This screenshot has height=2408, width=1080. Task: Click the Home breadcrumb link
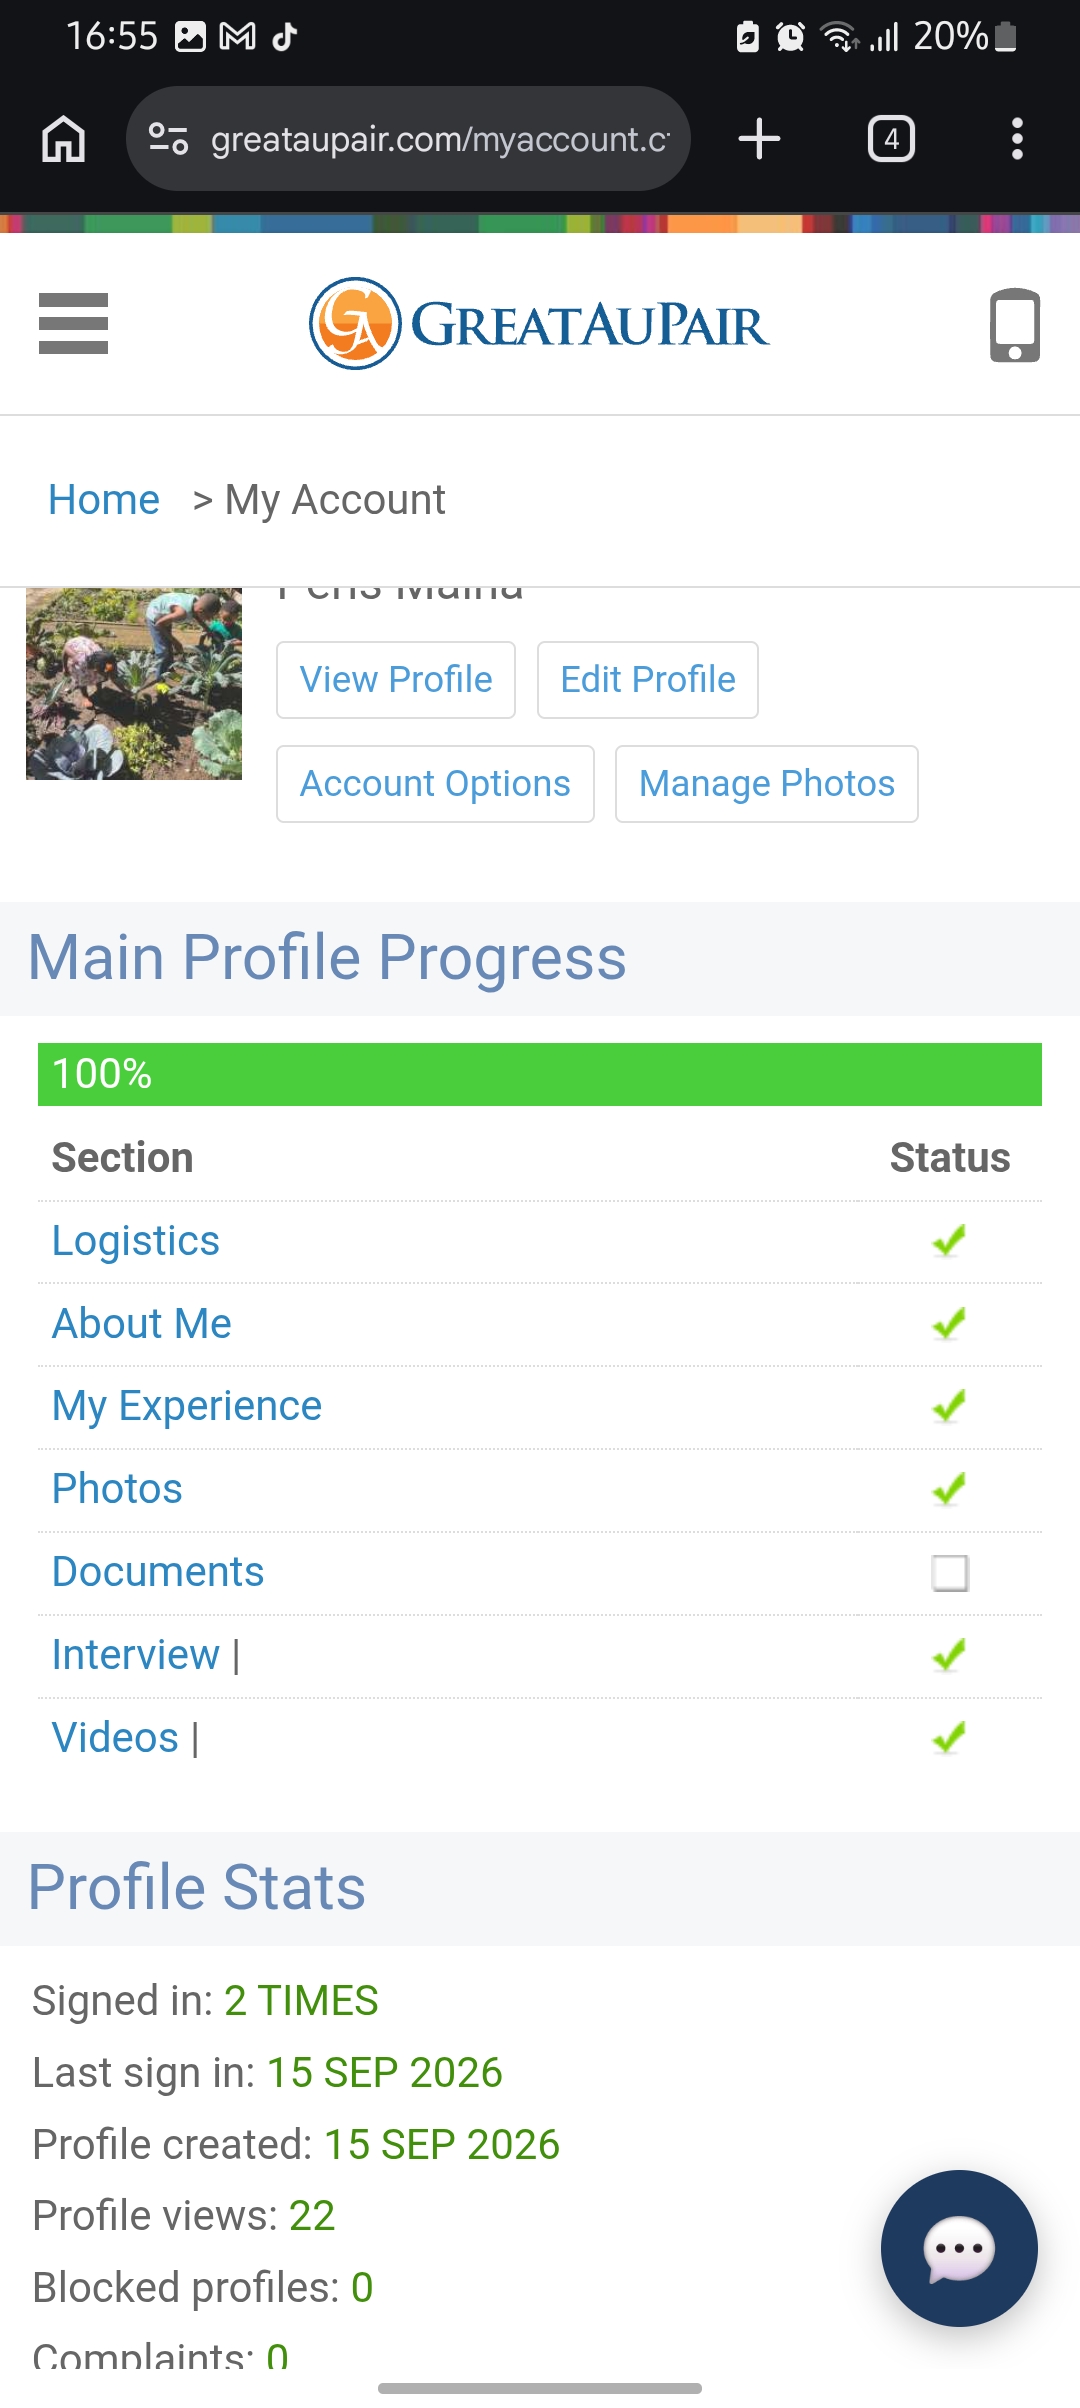104,500
